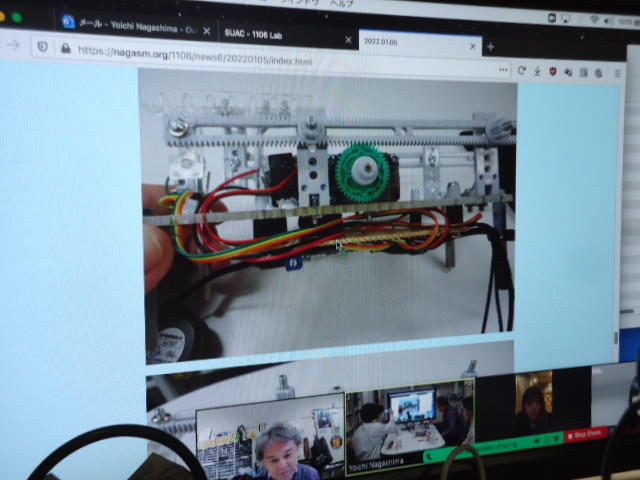Click the green macOS window zoom button
Viewport: 640px width, 480px height.
tap(17, 18)
